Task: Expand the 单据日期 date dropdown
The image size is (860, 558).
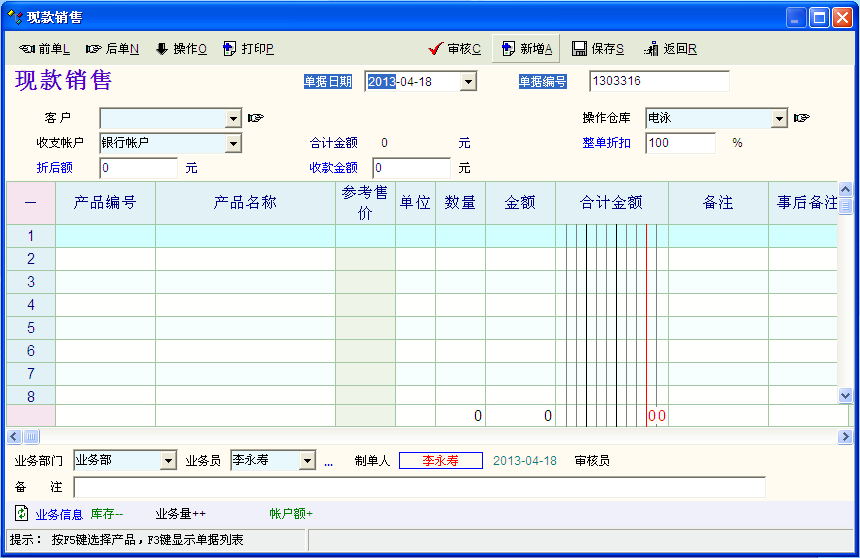Action: click(468, 82)
